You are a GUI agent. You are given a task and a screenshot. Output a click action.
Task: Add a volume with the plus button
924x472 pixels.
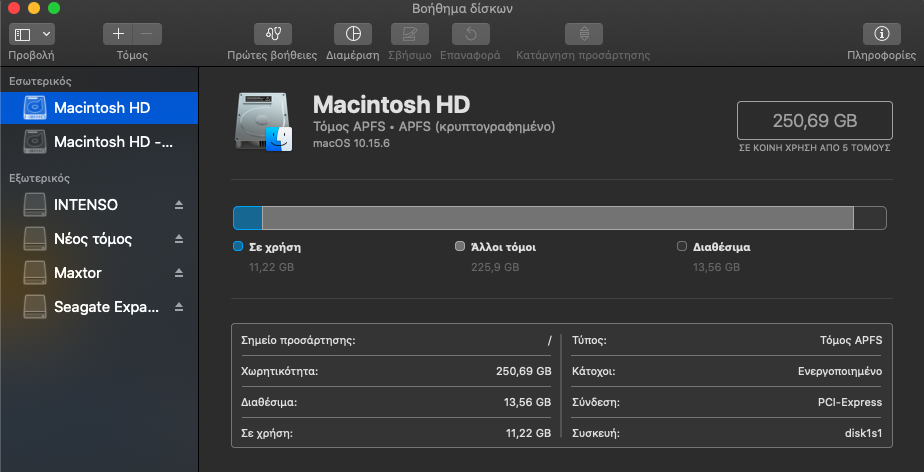tap(118, 34)
